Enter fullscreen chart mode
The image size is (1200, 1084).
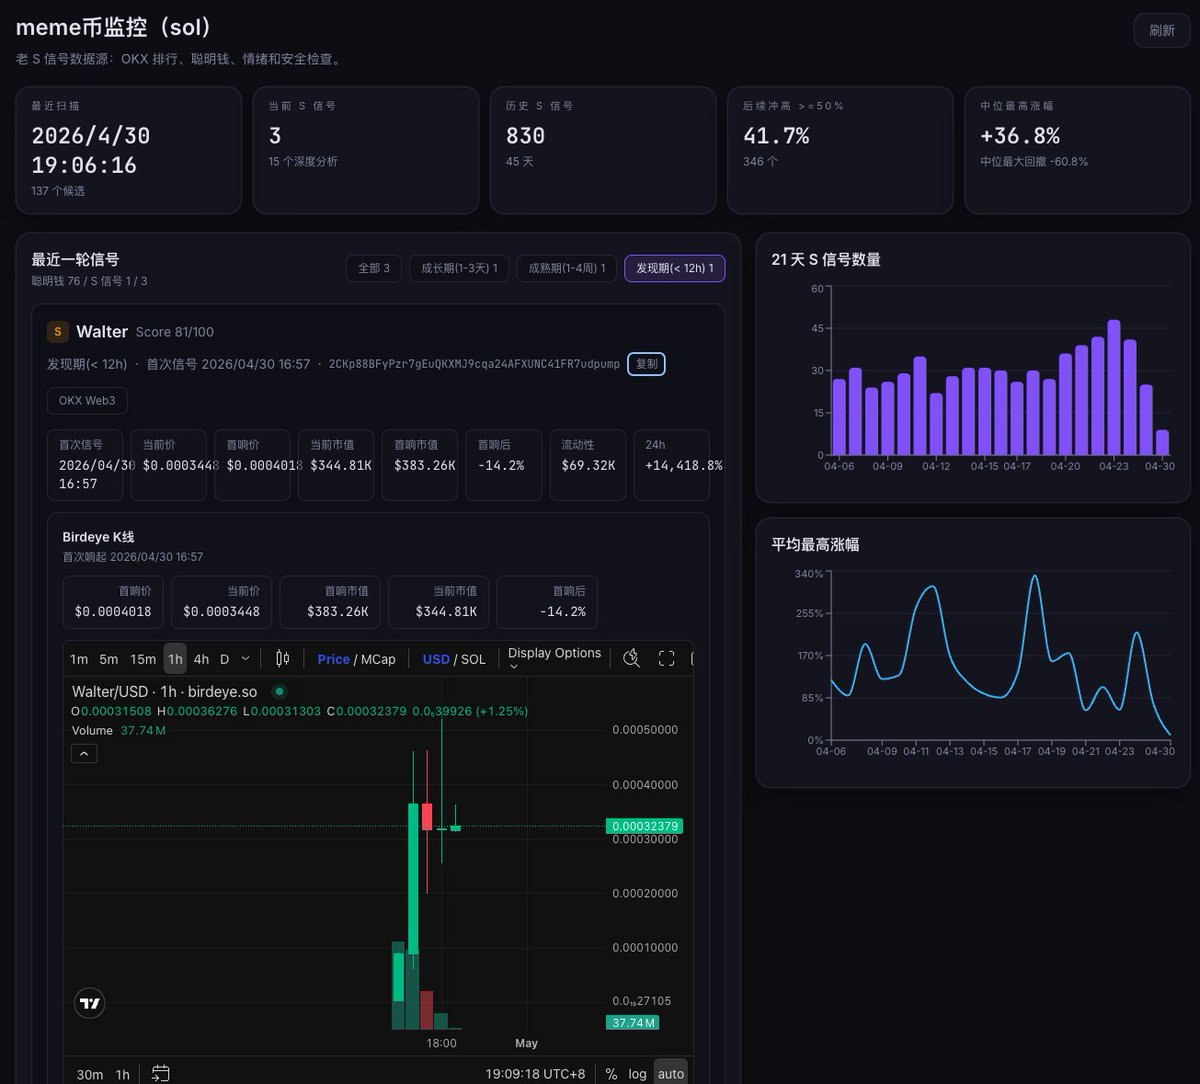coord(666,658)
